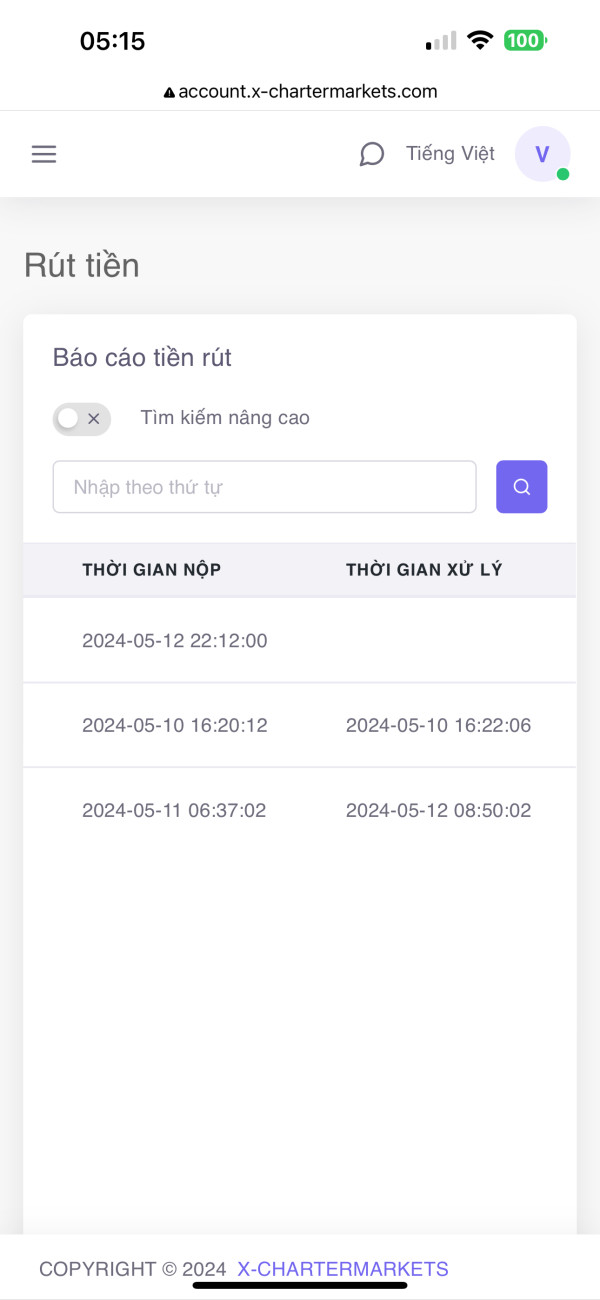The height and width of the screenshot is (1300, 600).
Task: Tap the Wi-Fi status icon
Action: pos(480,41)
